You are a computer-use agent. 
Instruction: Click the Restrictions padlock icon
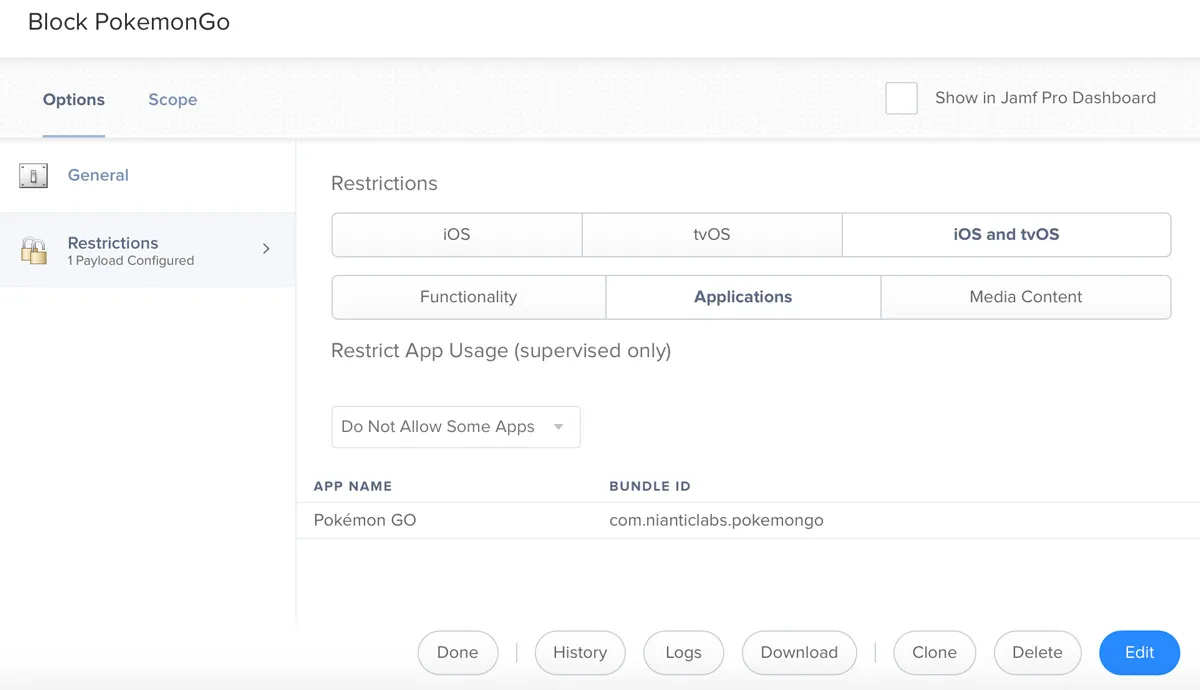click(x=33, y=250)
